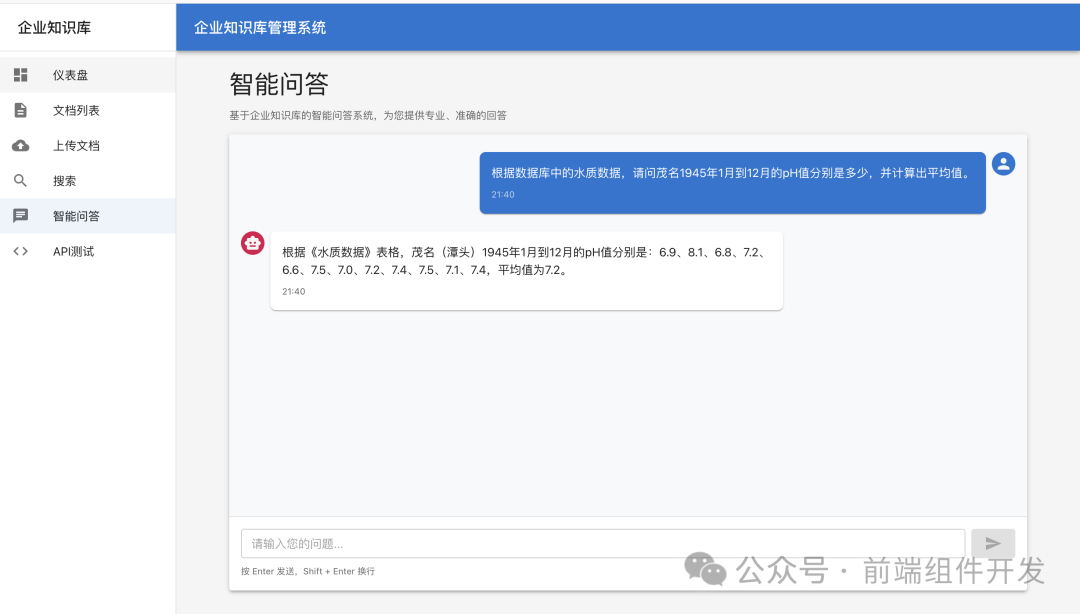Click the document list file icon
This screenshot has width=1080, height=614.
tap(21, 110)
